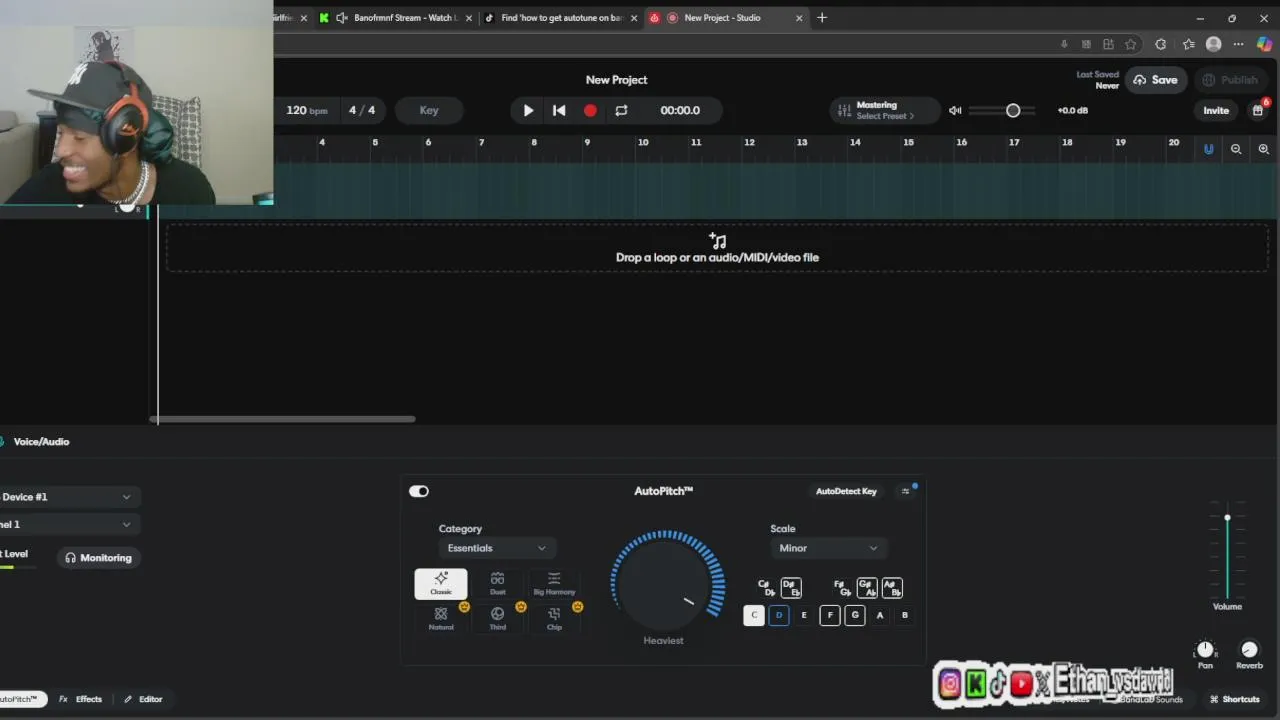Toggle the G note key
The image size is (1280, 720).
(x=855, y=615)
